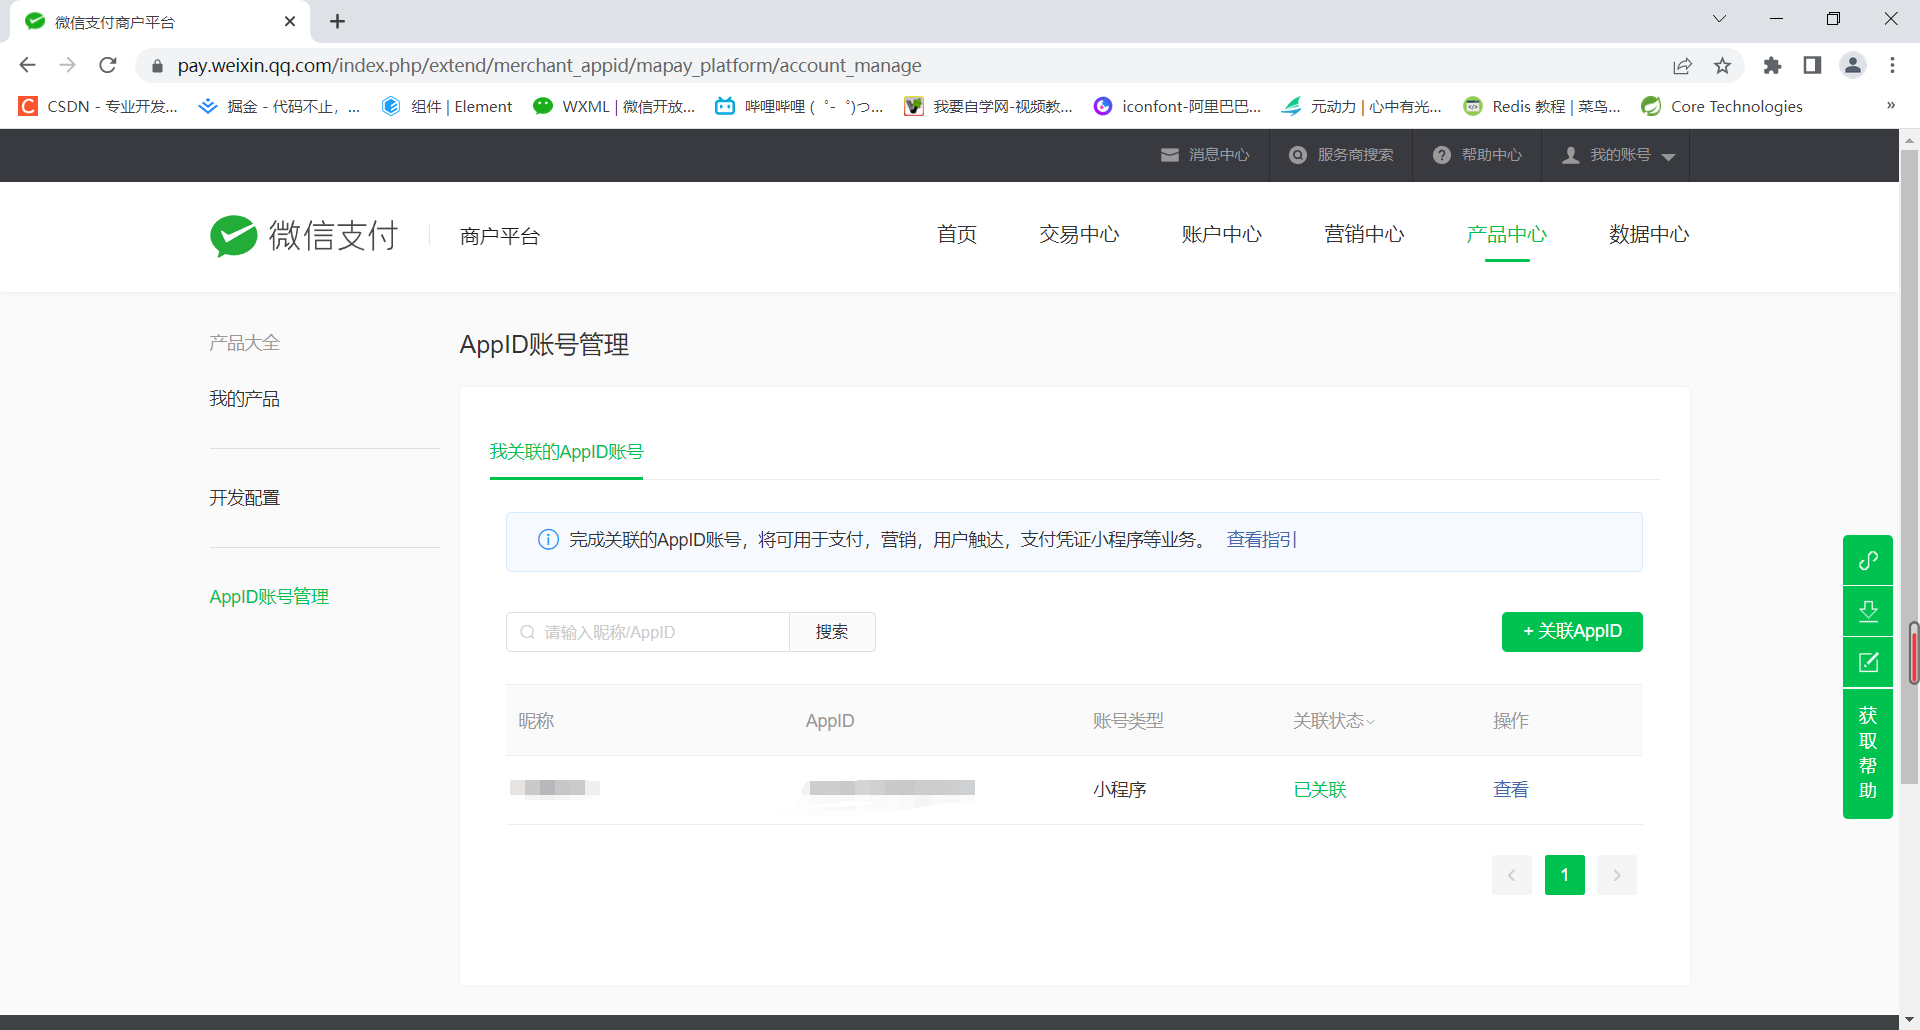Viewport: 1920px width, 1030px height.
Task: Switch to 我关联的AppID账号 tab
Action: (566, 452)
